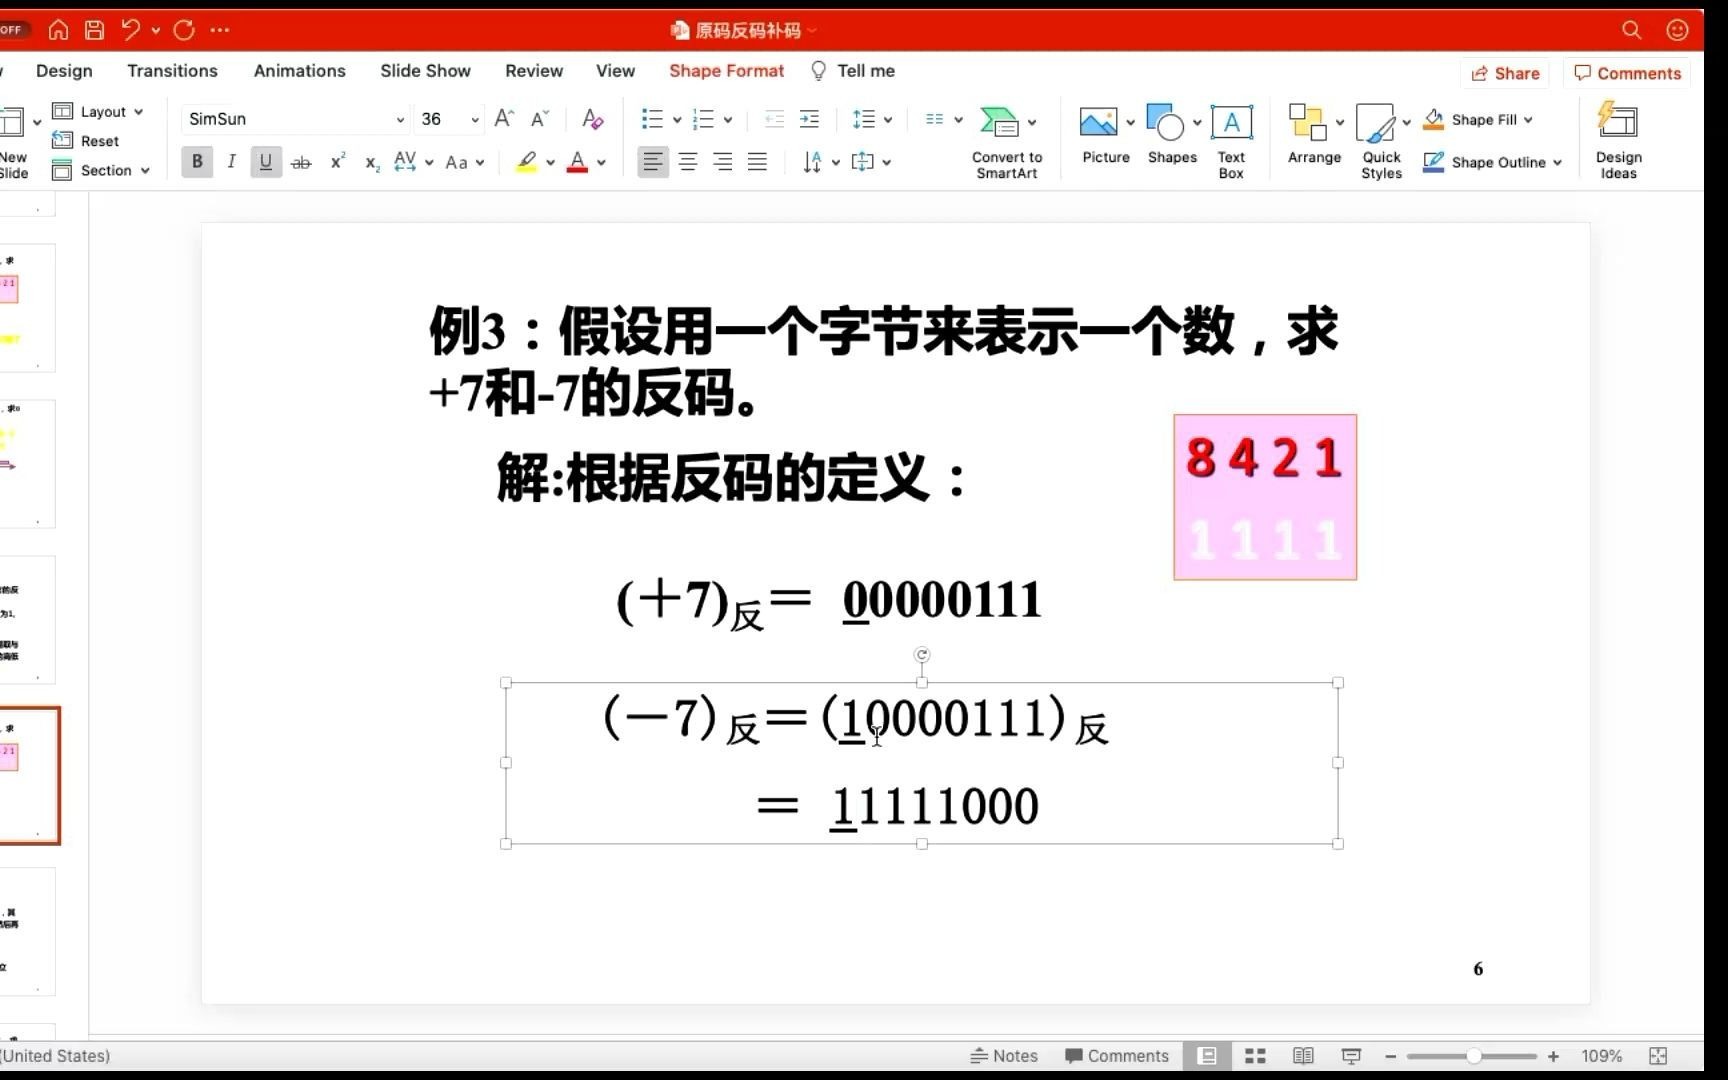This screenshot has width=1728, height=1080.
Task: Insert a Picture from the ribbon
Action: [1103, 135]
